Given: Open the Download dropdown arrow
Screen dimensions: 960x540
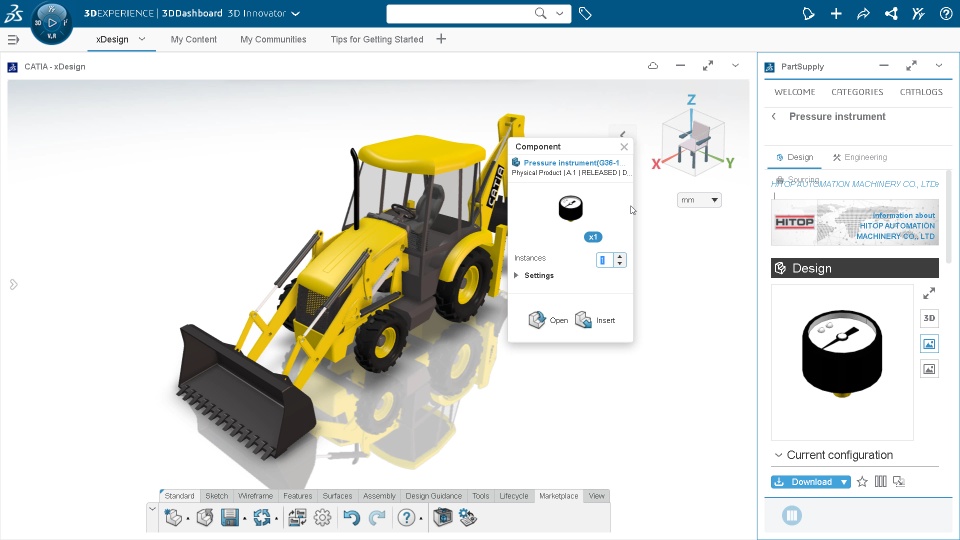Looking at the screenshot, I should (x=844, y=482).
